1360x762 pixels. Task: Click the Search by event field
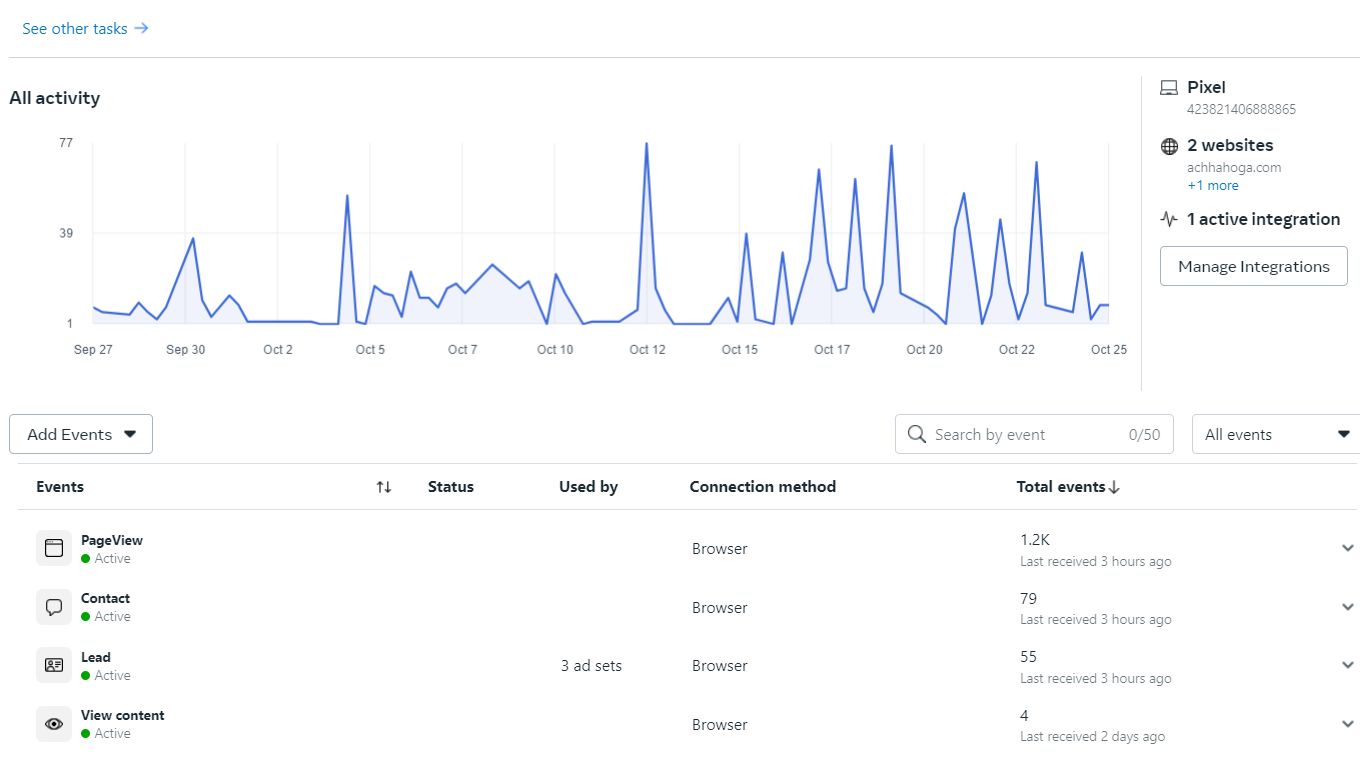point(1025,434)
